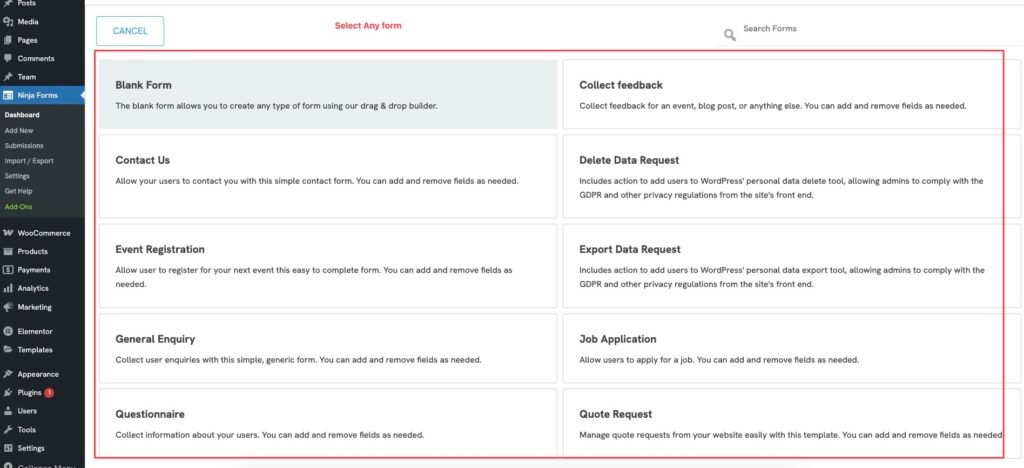Choose the Quote Request template

pos(792,423)
